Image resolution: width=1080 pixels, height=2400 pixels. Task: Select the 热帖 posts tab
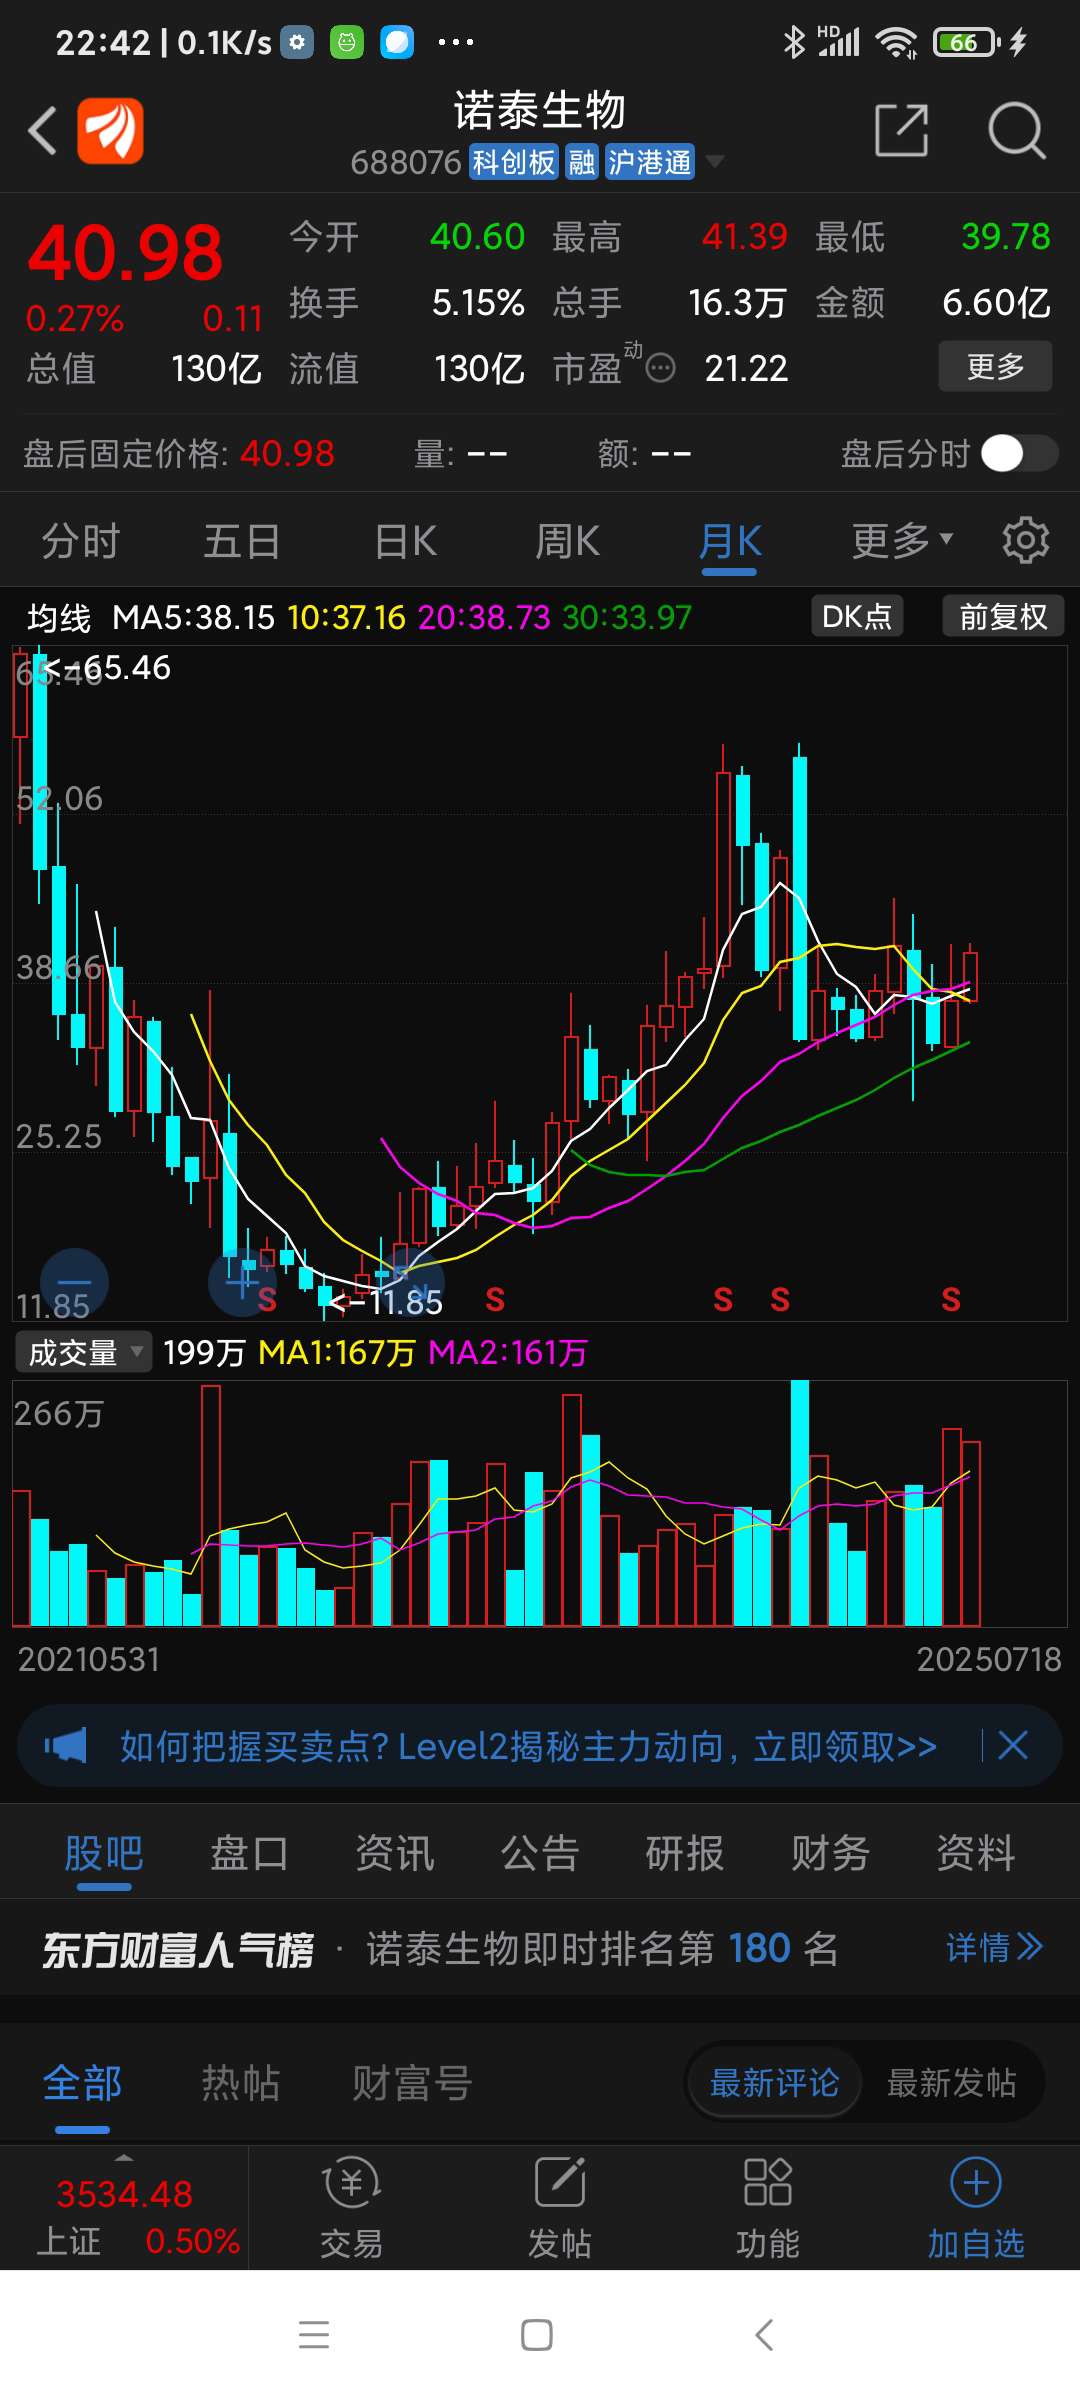(240, 2083)
